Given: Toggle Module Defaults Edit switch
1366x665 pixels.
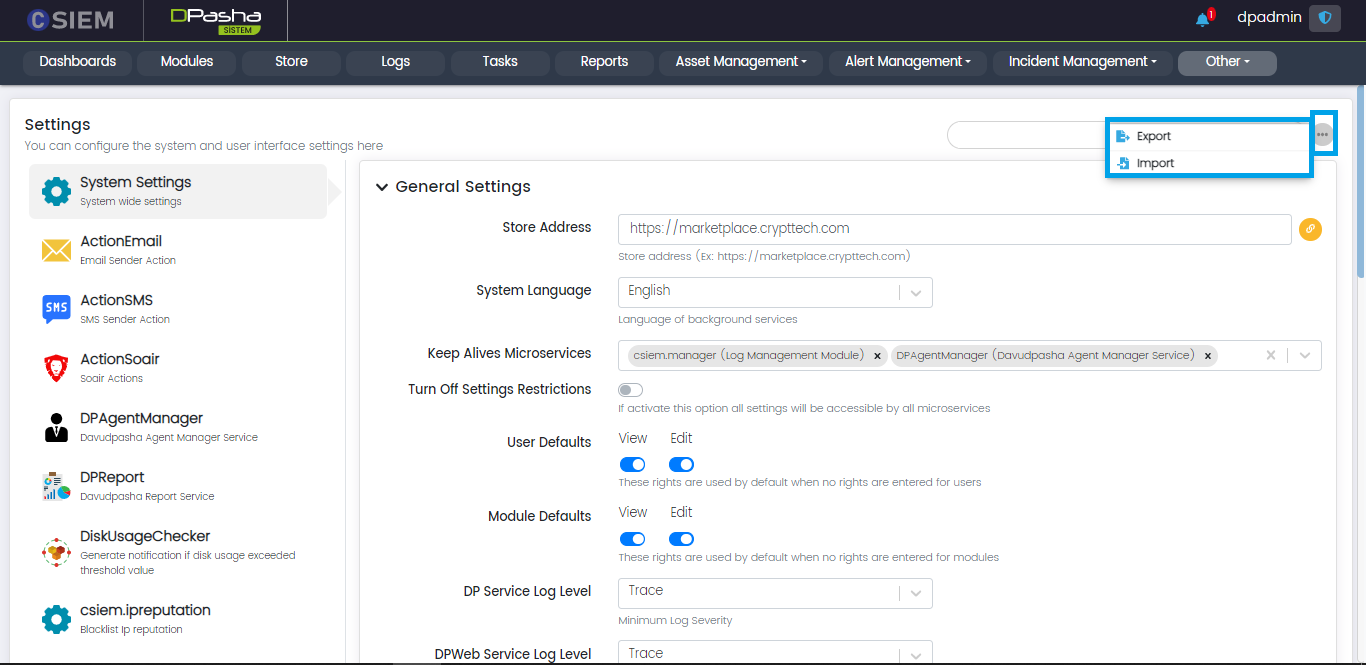Looking at the screenshot, I should [x=681, y=538].
